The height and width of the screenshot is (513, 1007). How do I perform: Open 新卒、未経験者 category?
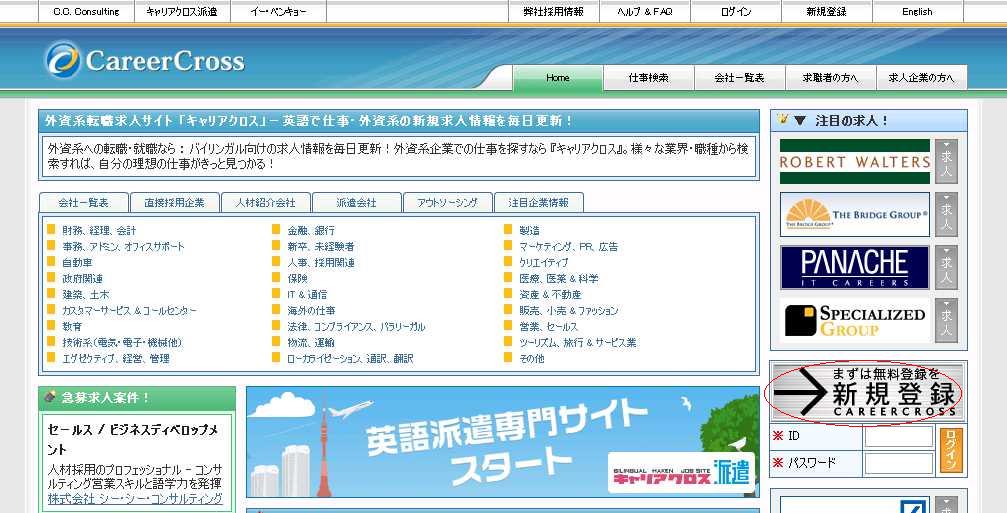point(320,247)
